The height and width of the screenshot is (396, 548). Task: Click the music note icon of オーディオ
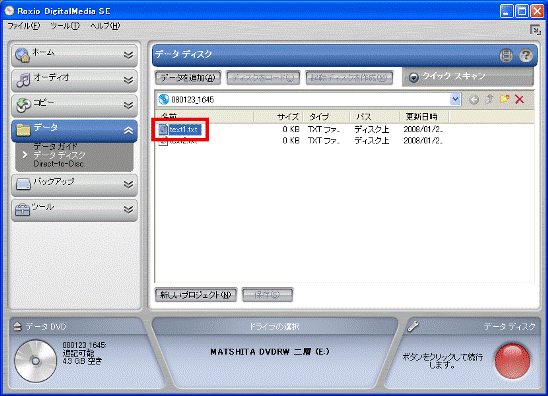23,80
